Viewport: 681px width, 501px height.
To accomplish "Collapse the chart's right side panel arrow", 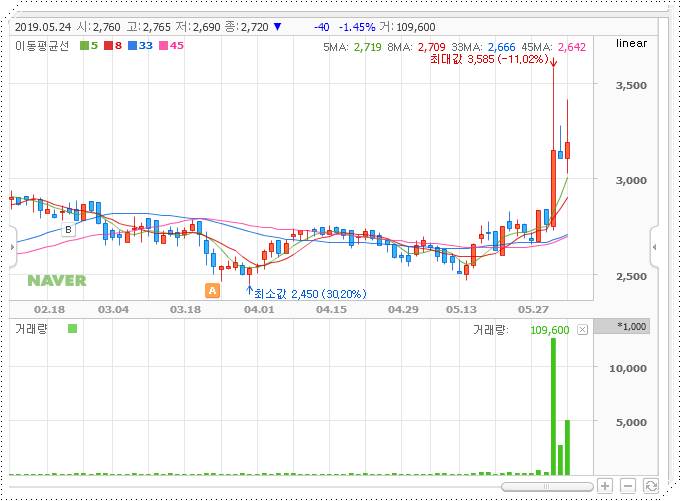I will (x=654, y=247).
